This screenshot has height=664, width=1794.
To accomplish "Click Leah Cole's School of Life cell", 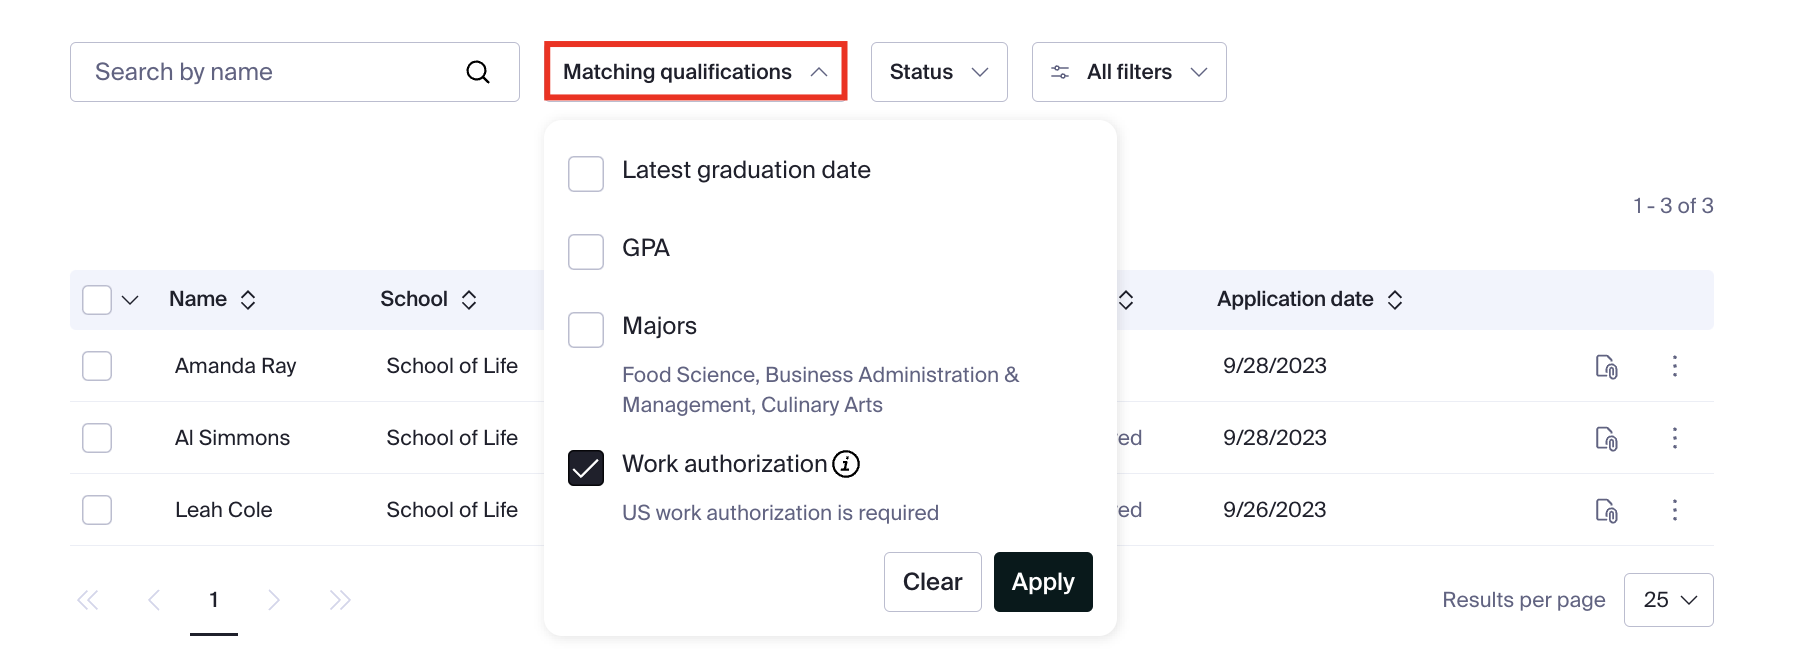I will [x=452, y=510].
